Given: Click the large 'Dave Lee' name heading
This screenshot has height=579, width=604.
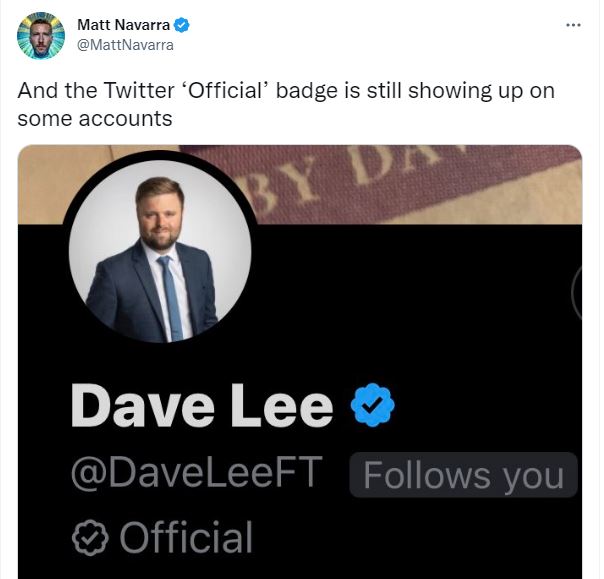Looking at the screenshot, I should point(202,405).
